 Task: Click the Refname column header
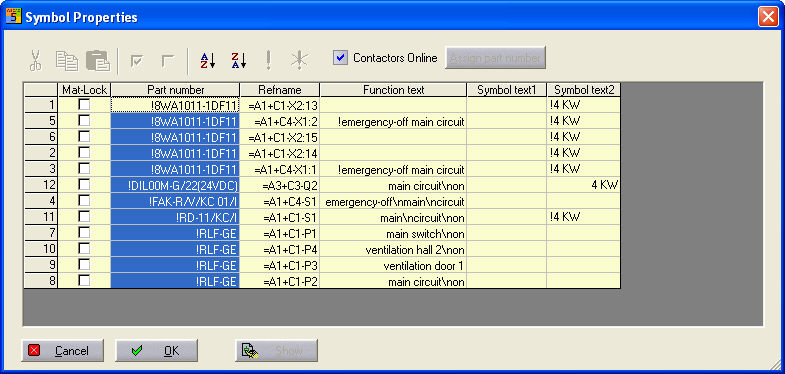click(x=280, y=90)
